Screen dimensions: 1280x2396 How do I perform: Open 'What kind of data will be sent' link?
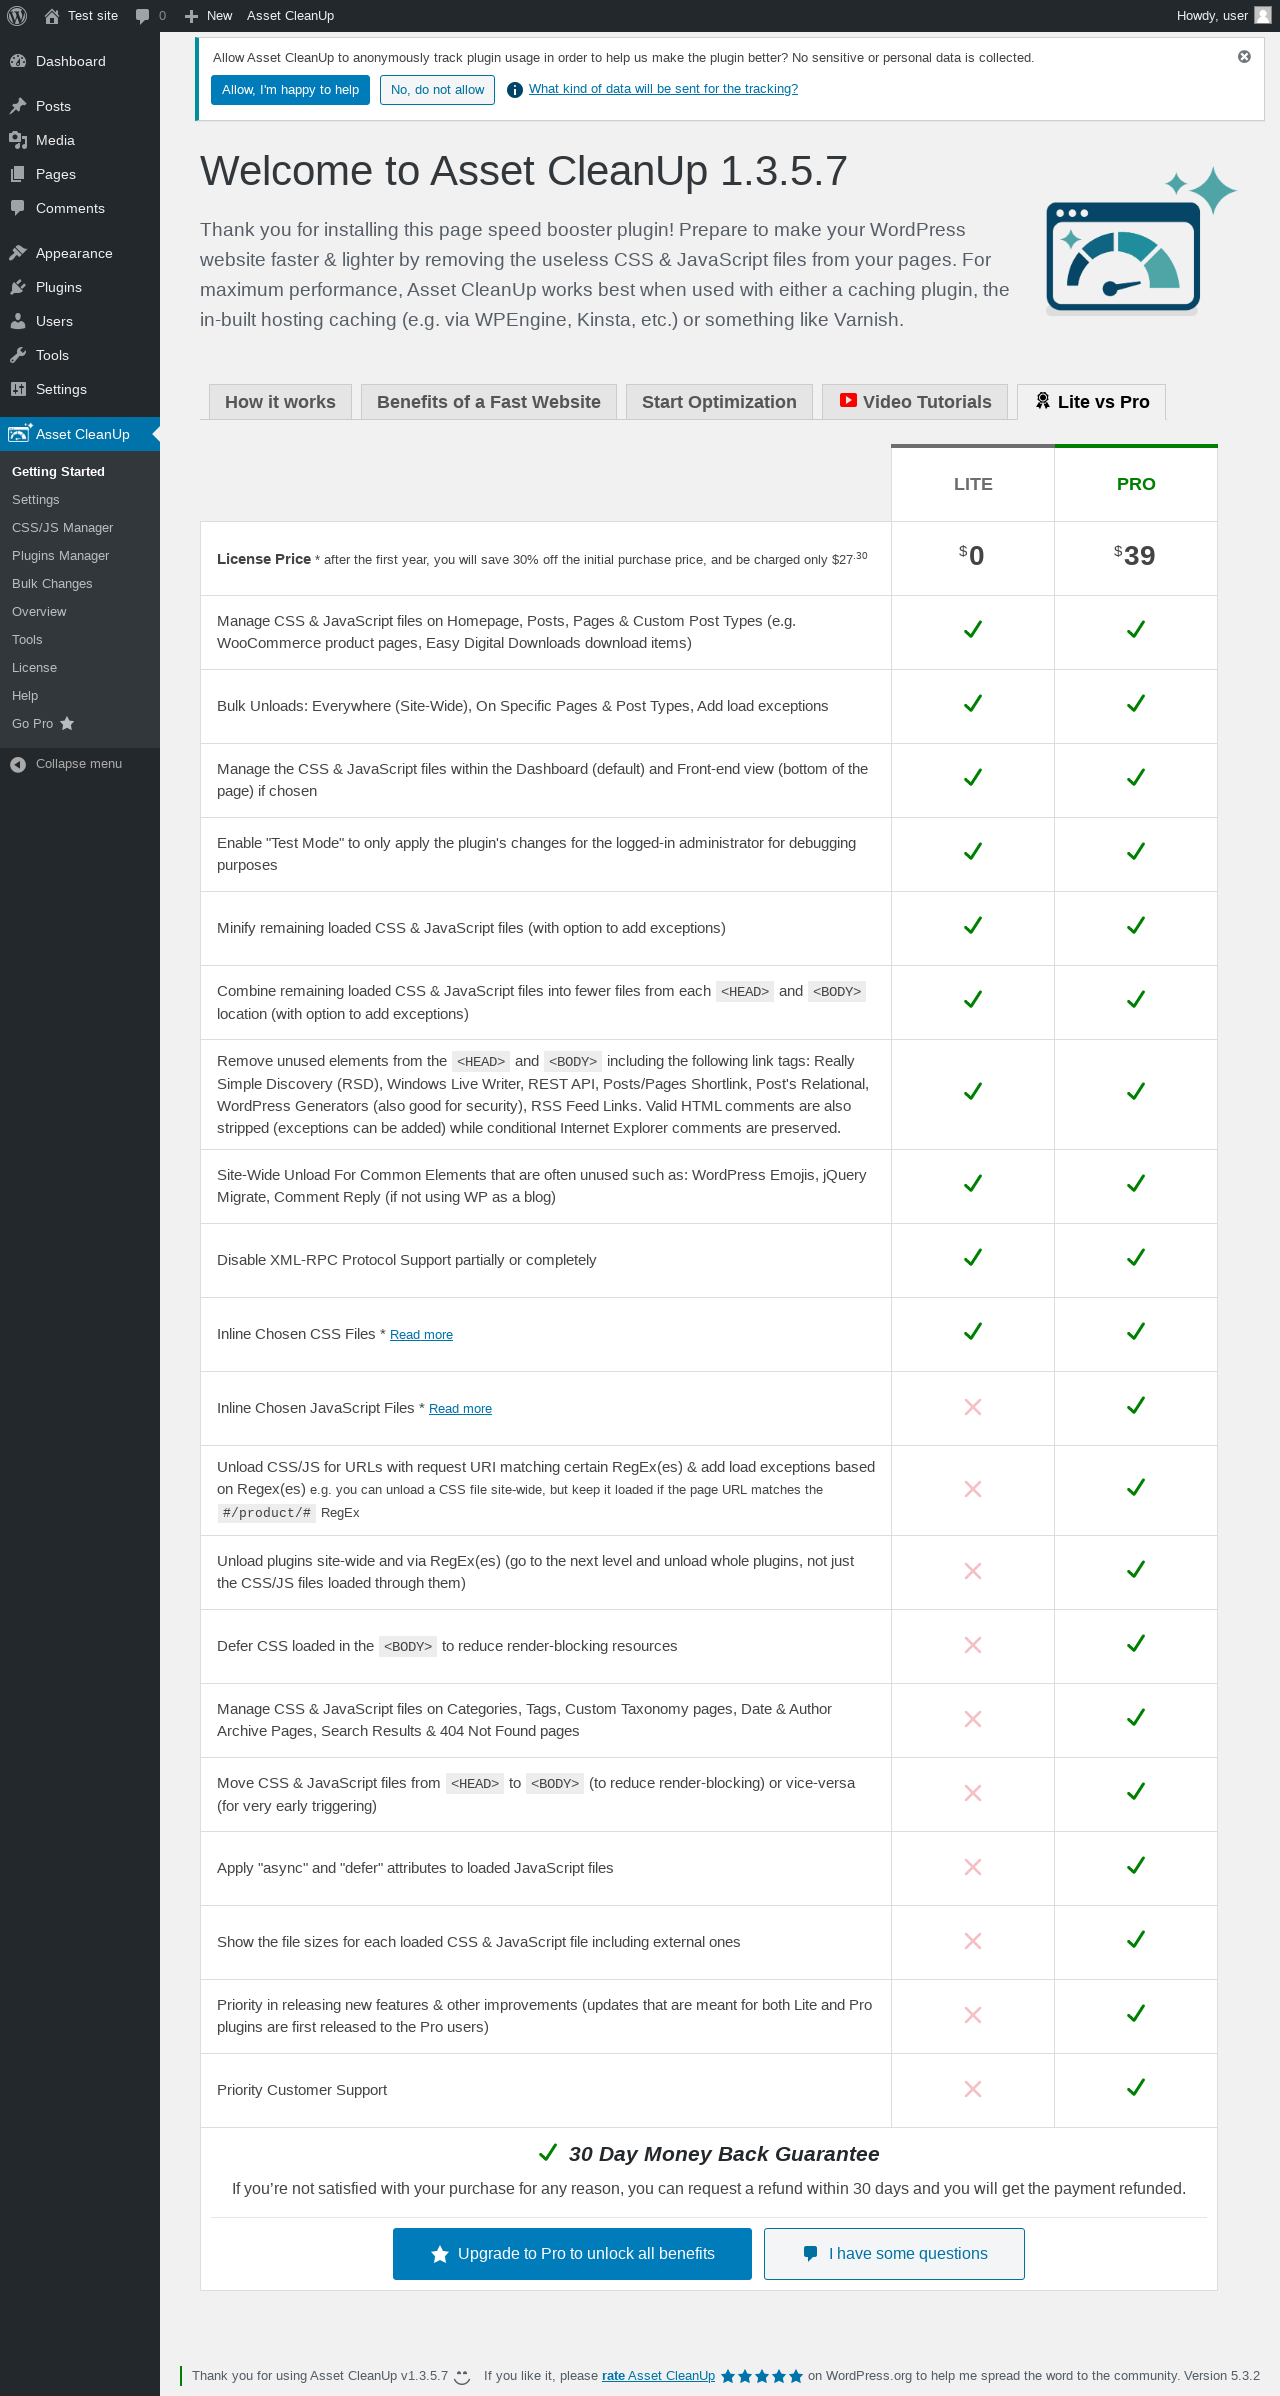(663, 89)
